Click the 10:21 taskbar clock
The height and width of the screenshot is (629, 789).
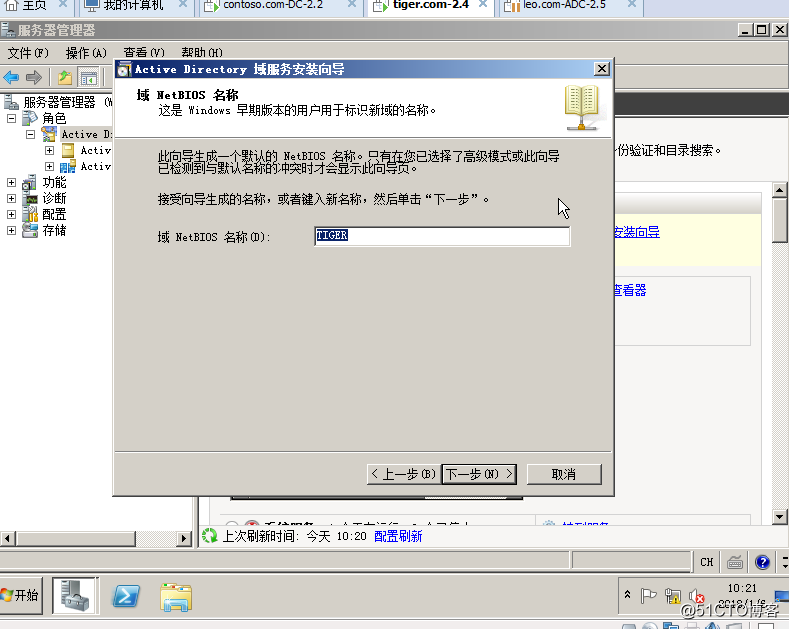coord(742,588)
